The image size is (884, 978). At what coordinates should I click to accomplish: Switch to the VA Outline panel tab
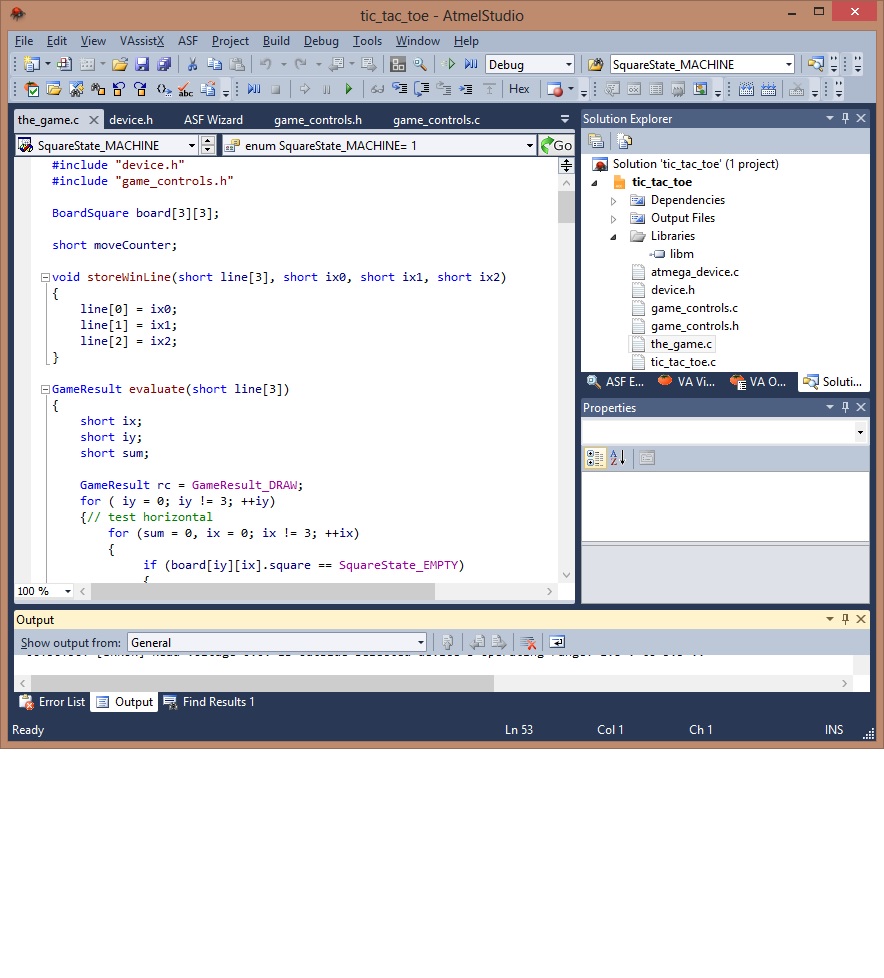(759, 382)
